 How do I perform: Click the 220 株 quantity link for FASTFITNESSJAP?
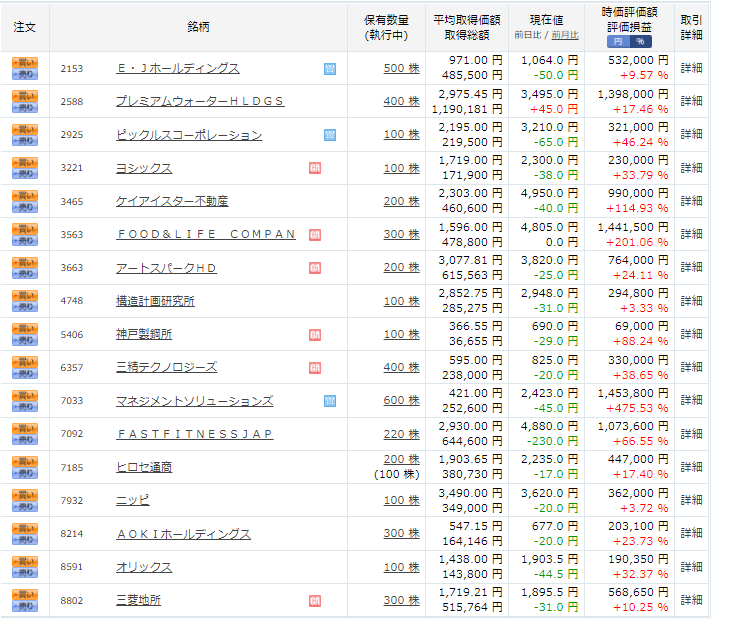(401, 434)
